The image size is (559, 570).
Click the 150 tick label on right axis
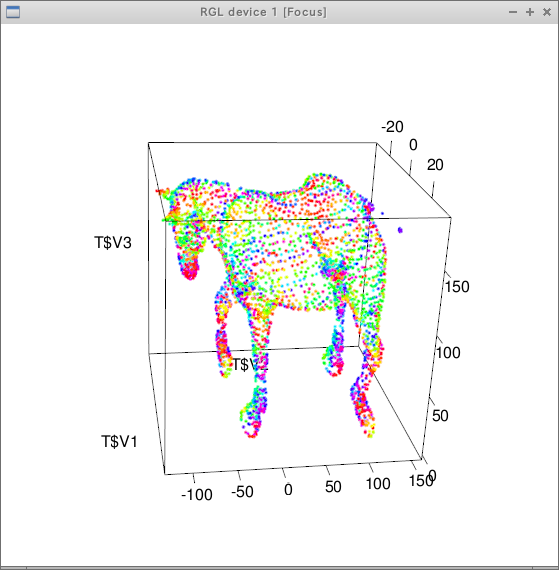tap(457, 287)
